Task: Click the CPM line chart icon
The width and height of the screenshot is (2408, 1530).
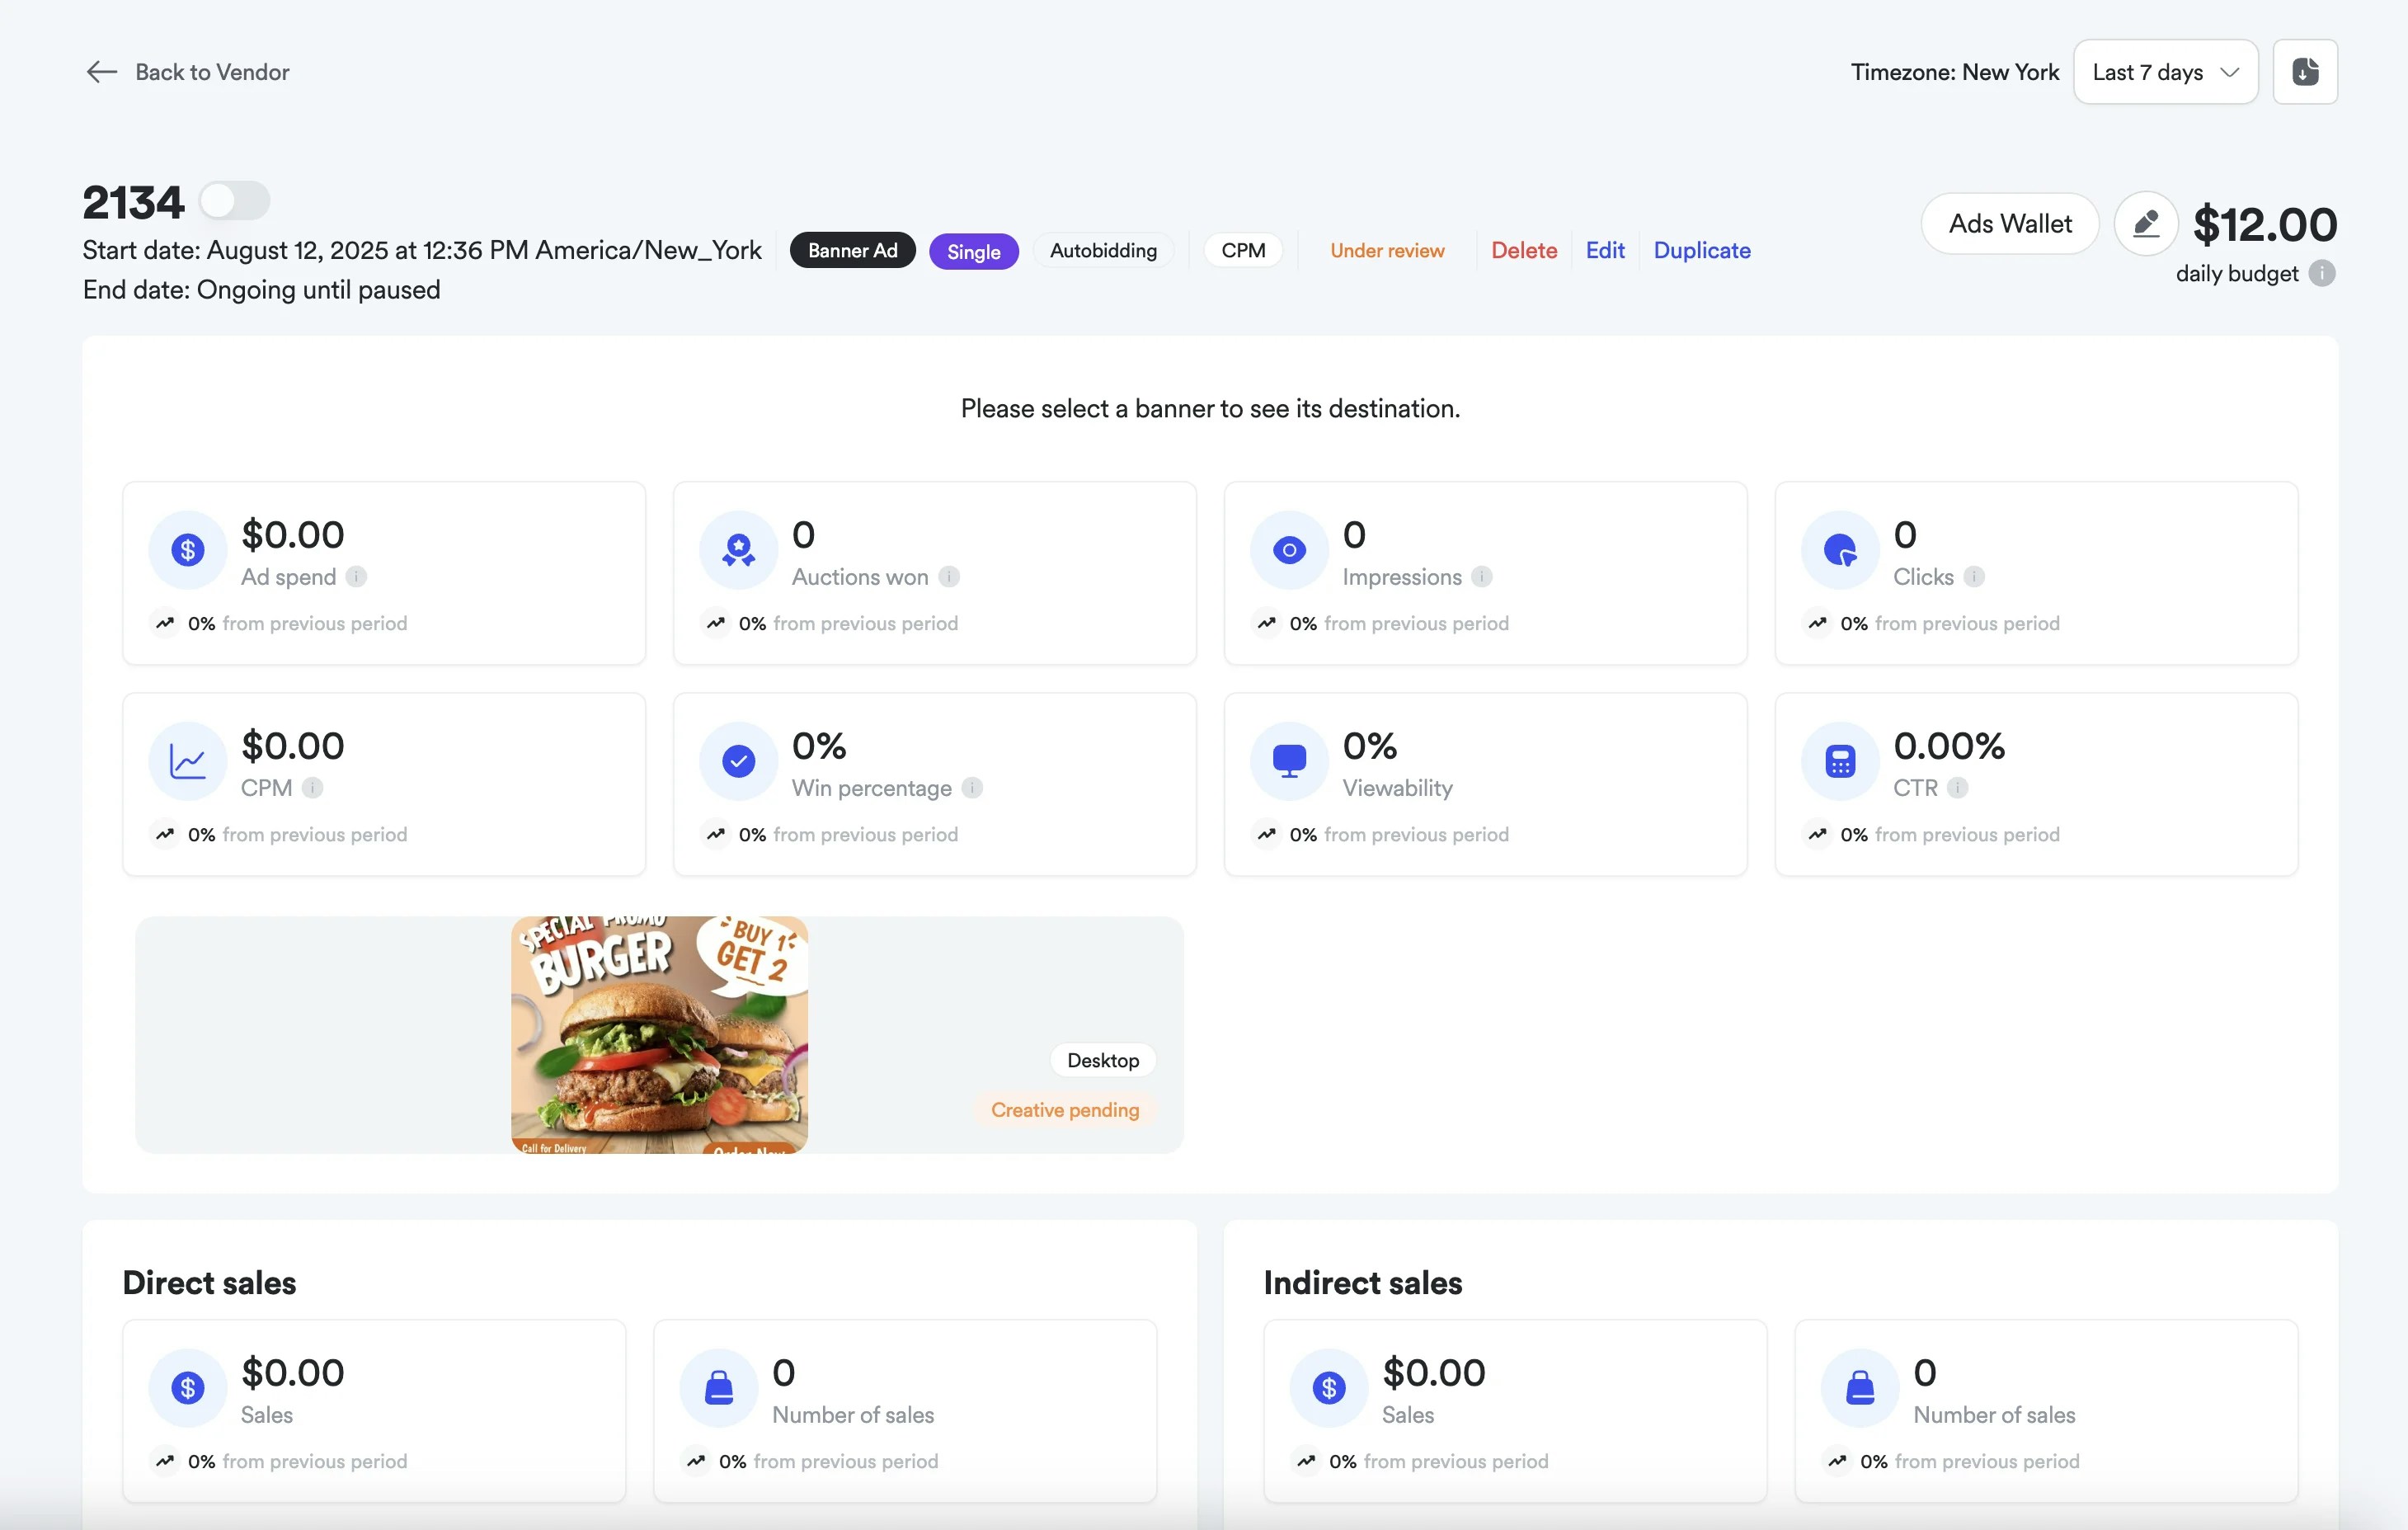Action: pos(187,760)
